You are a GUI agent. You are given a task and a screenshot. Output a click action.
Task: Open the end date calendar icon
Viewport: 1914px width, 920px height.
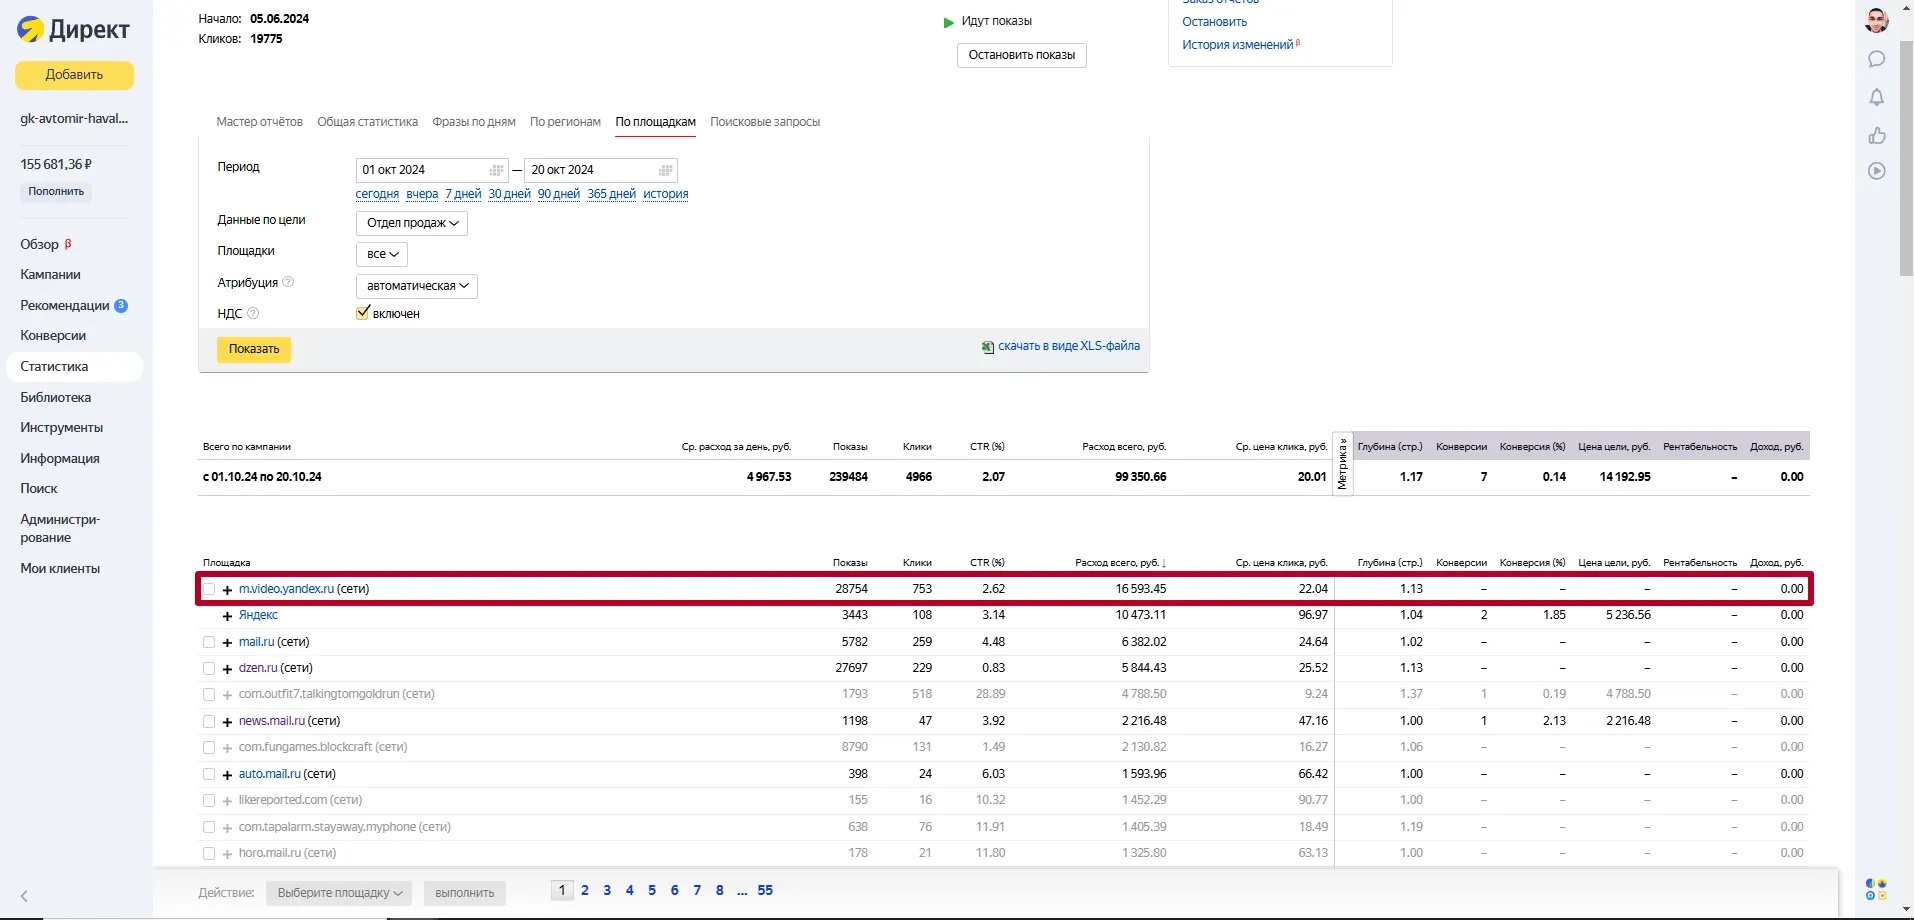[665, 170]
